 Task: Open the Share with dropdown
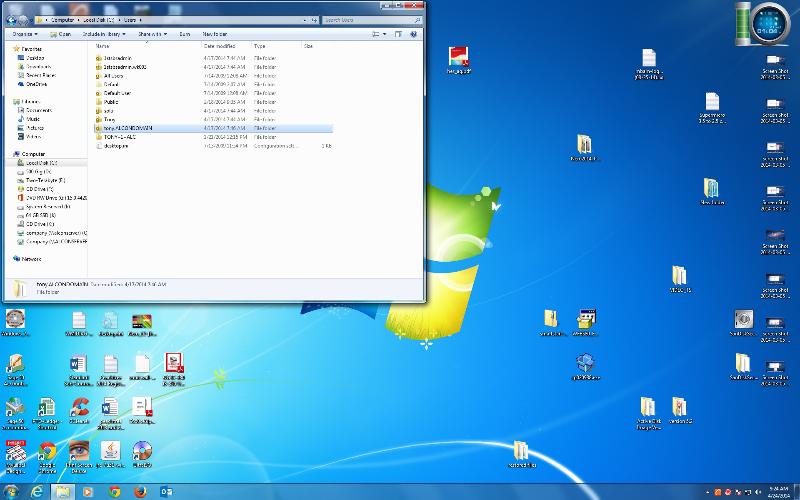[x=152, y=34]
